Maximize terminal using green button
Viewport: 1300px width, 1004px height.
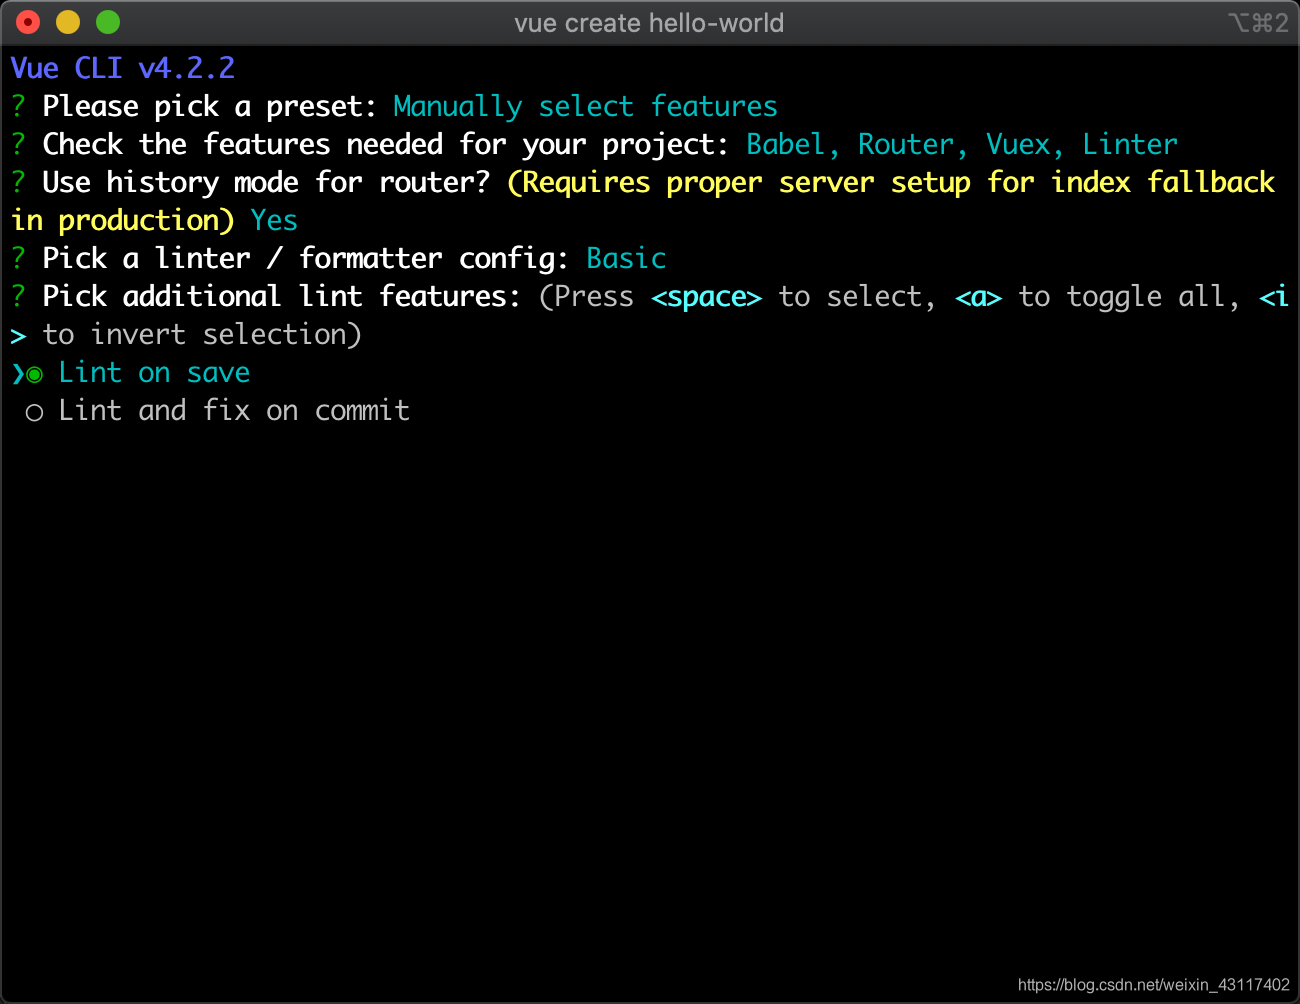click(108, 22)
